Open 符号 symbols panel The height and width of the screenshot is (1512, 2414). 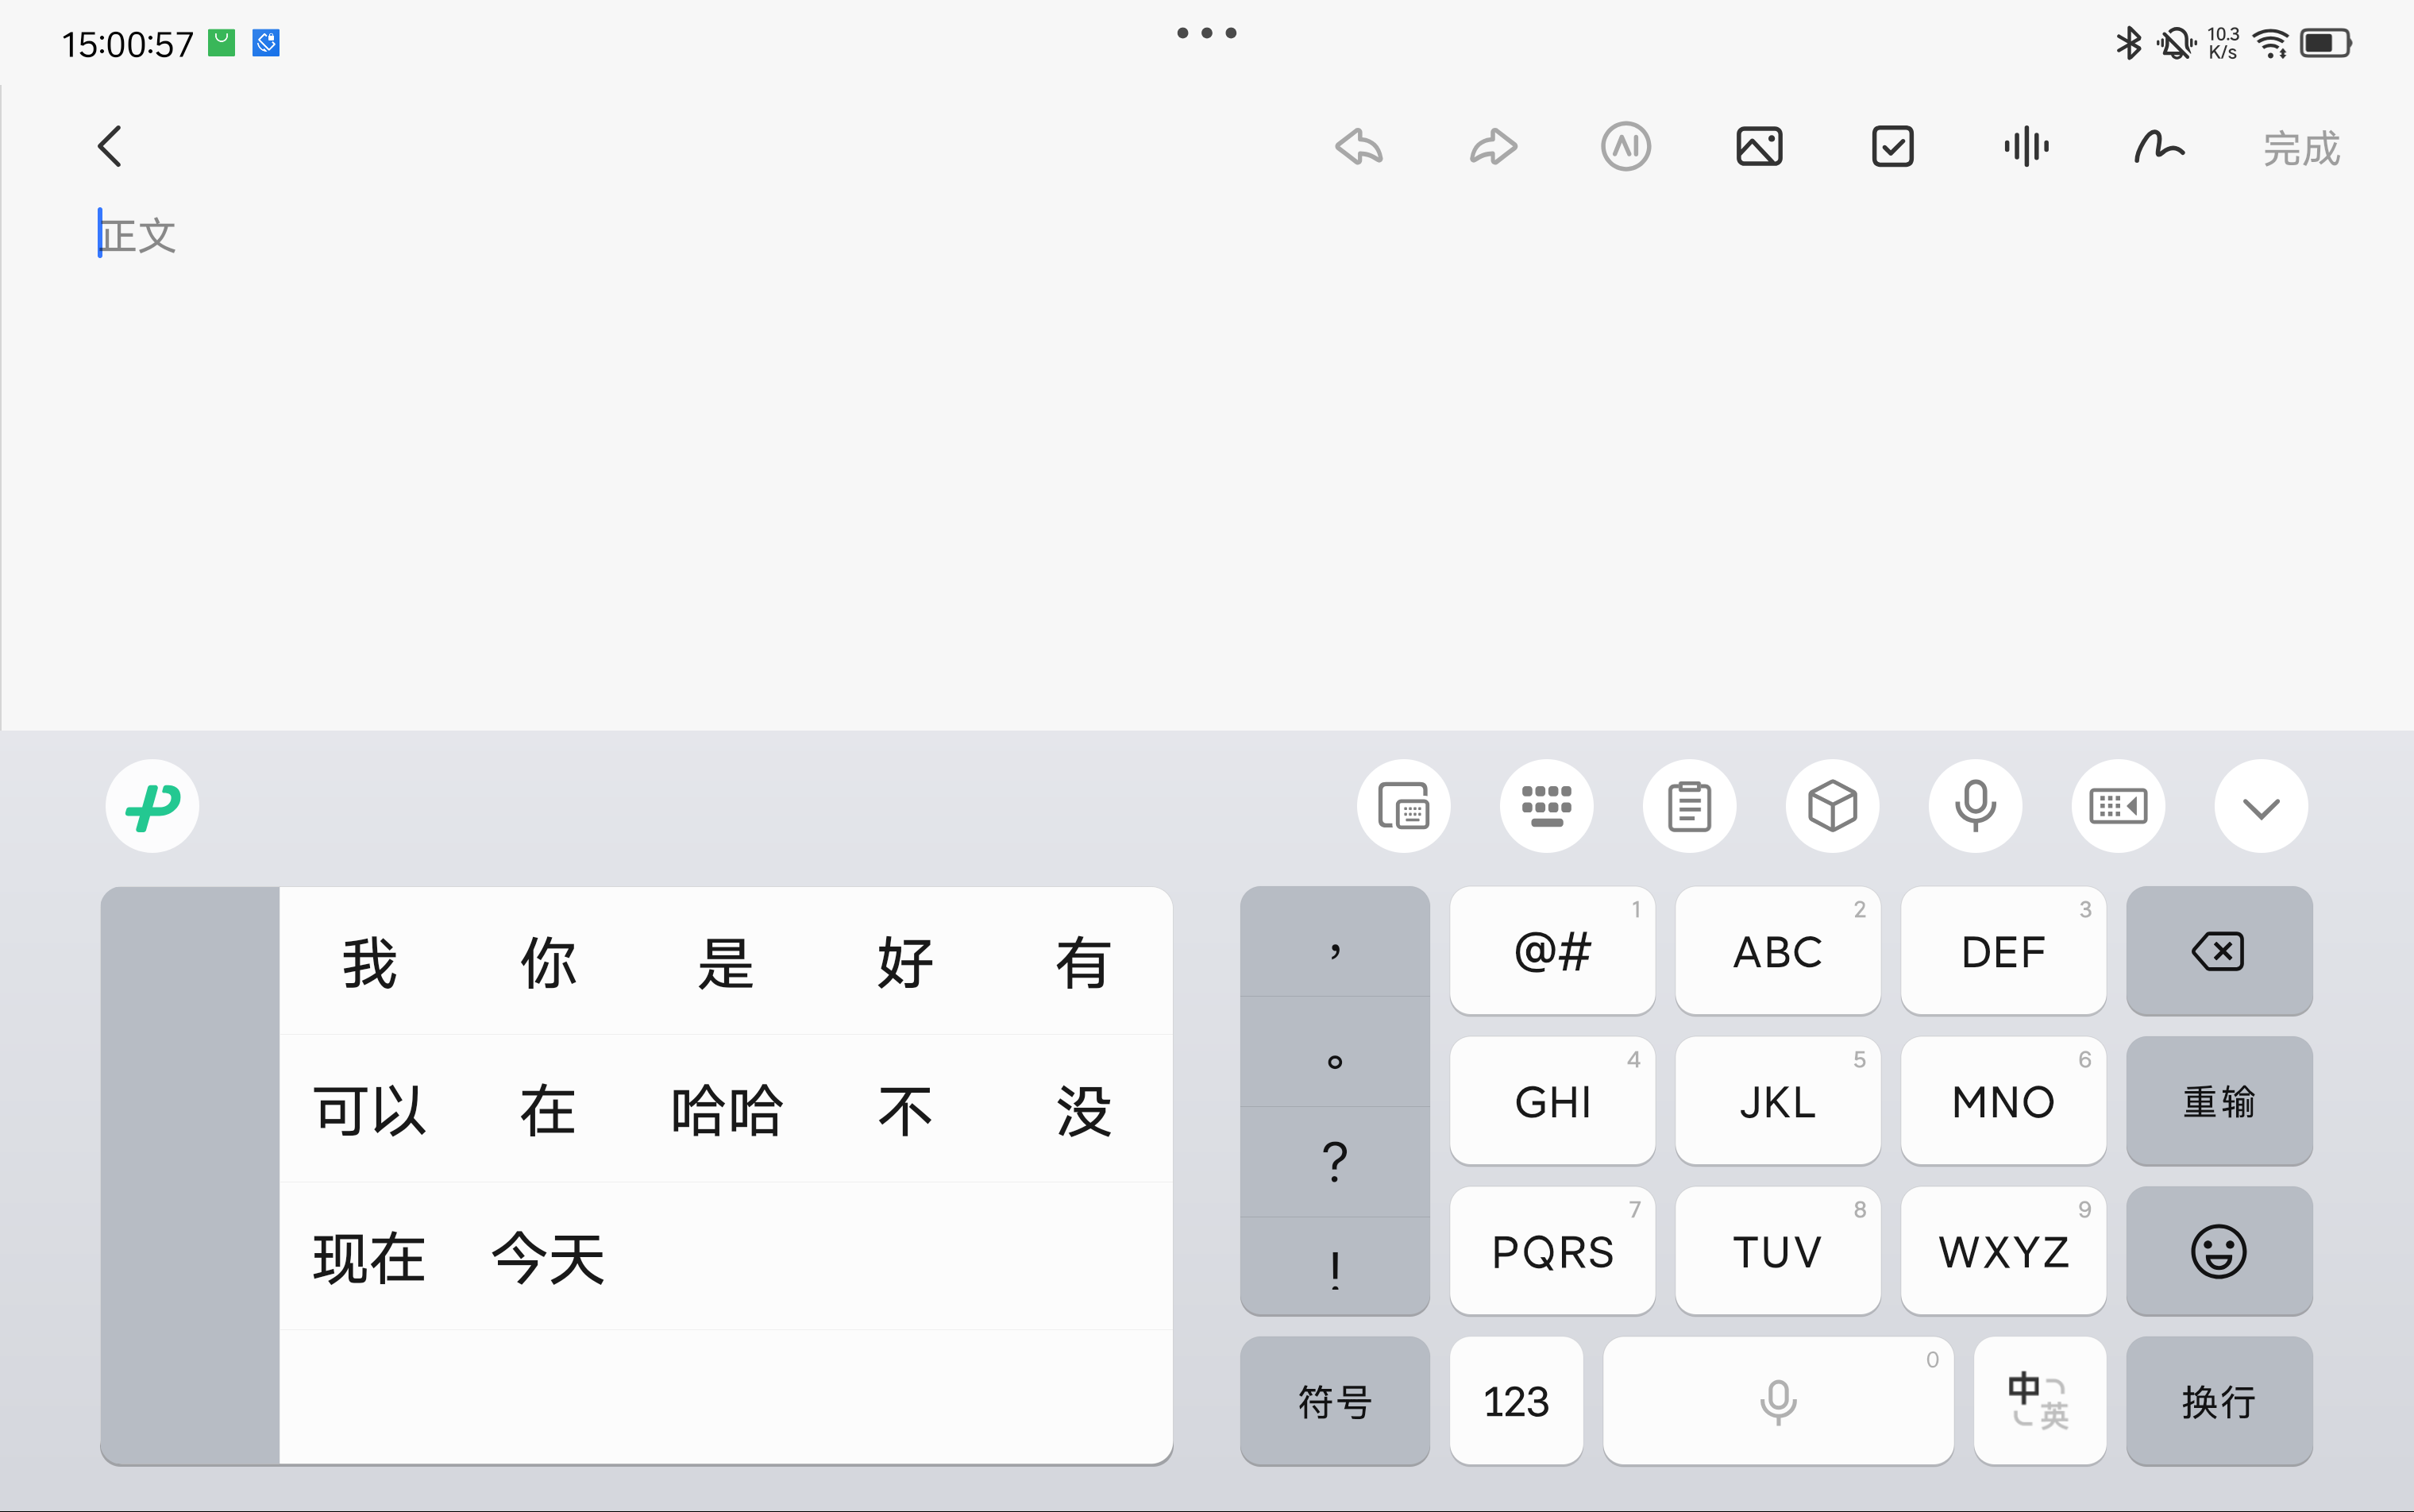click(x=1334, y=1401)
